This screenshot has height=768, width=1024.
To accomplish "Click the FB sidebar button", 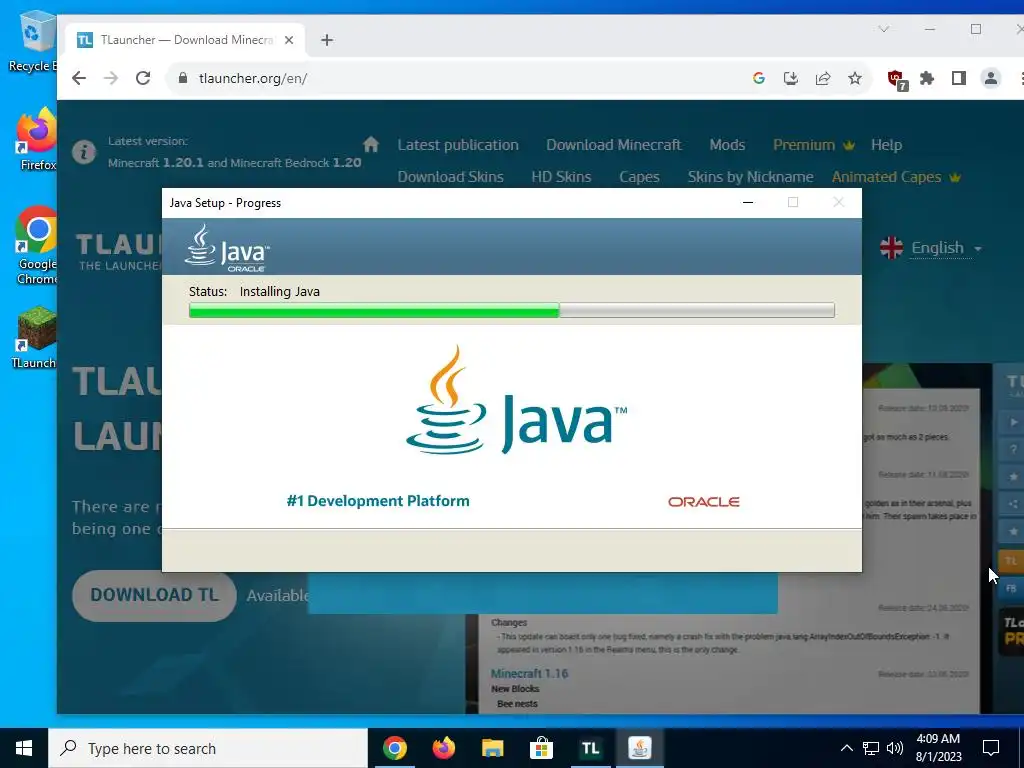I will click(x=1011, y=588).
